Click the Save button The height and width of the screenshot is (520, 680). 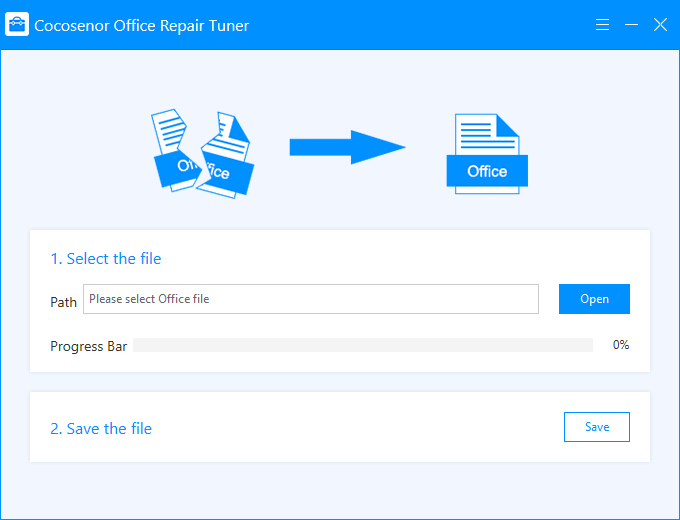click(597, 427)
